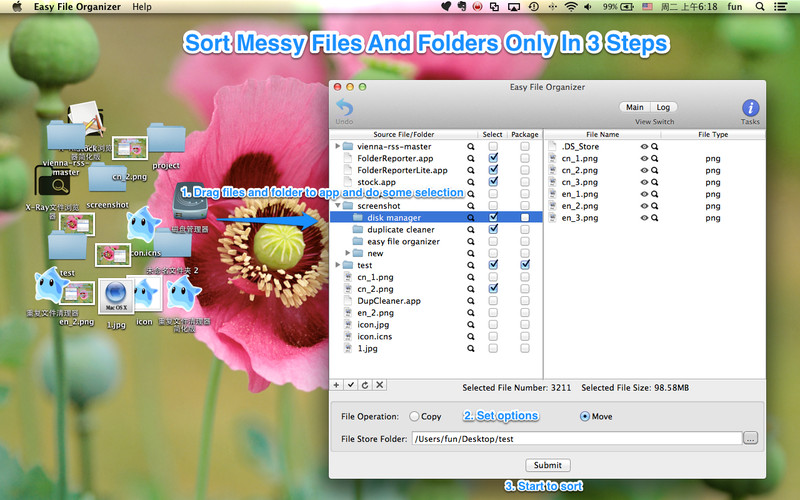Click the checkmark select-all button below list
Image resolution: width=800 pixels, height=500 pixels.
pos(351,385)
